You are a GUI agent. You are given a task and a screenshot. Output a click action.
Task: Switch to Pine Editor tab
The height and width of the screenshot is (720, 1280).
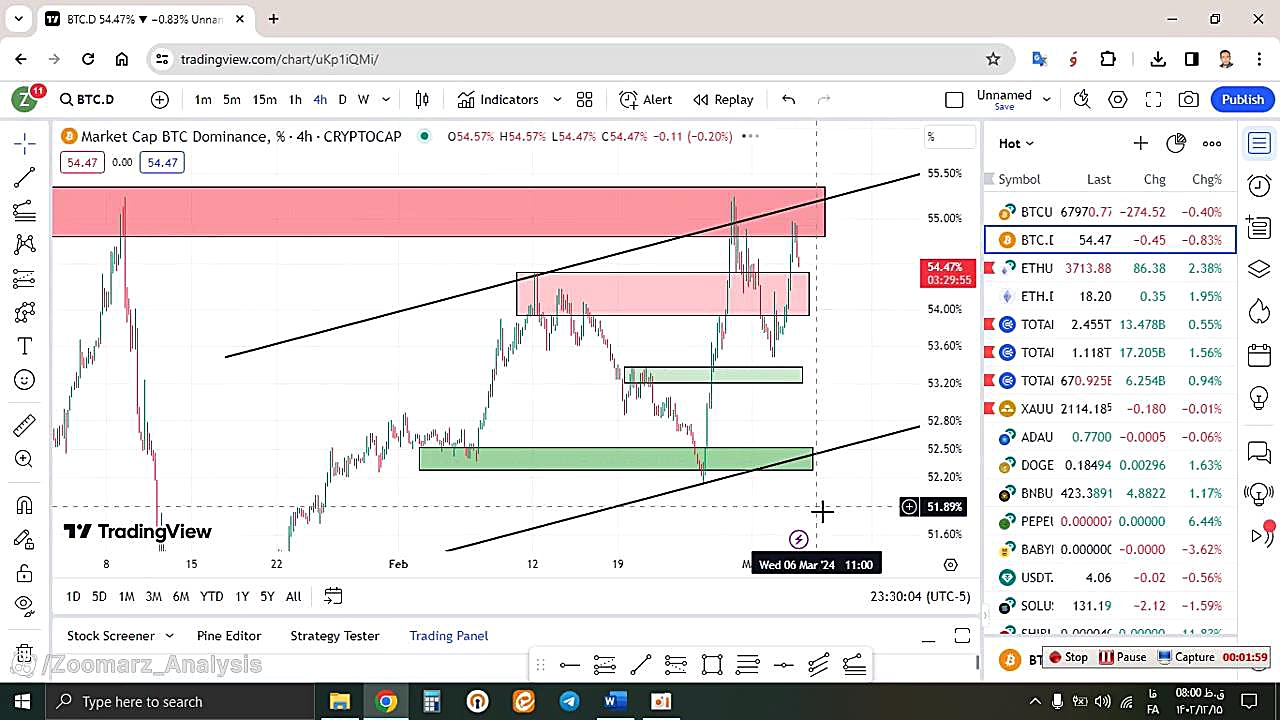click(x=229, y=636)
